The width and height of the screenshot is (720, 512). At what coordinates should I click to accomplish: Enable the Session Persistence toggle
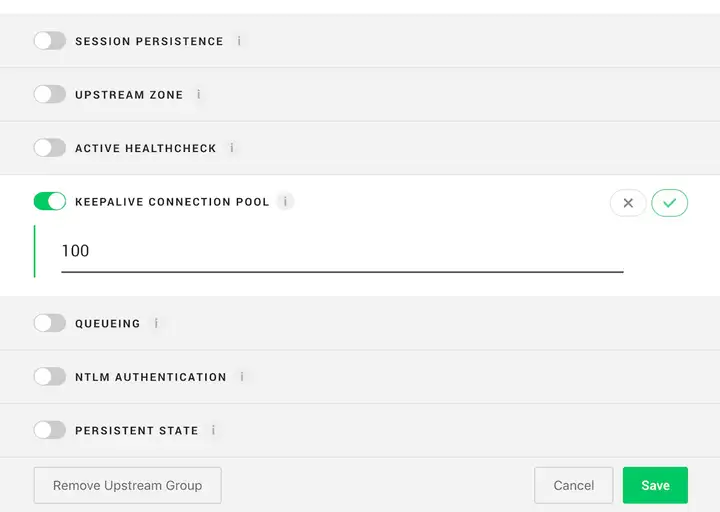click(49, 41)
